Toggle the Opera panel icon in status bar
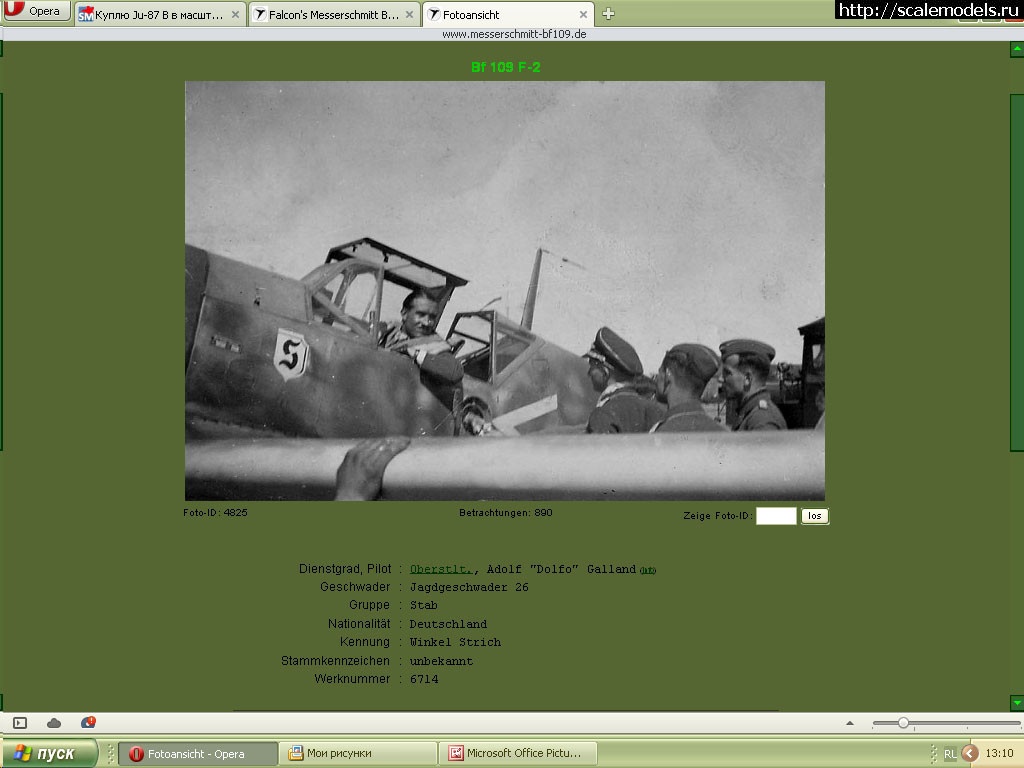 coord(20,723)
